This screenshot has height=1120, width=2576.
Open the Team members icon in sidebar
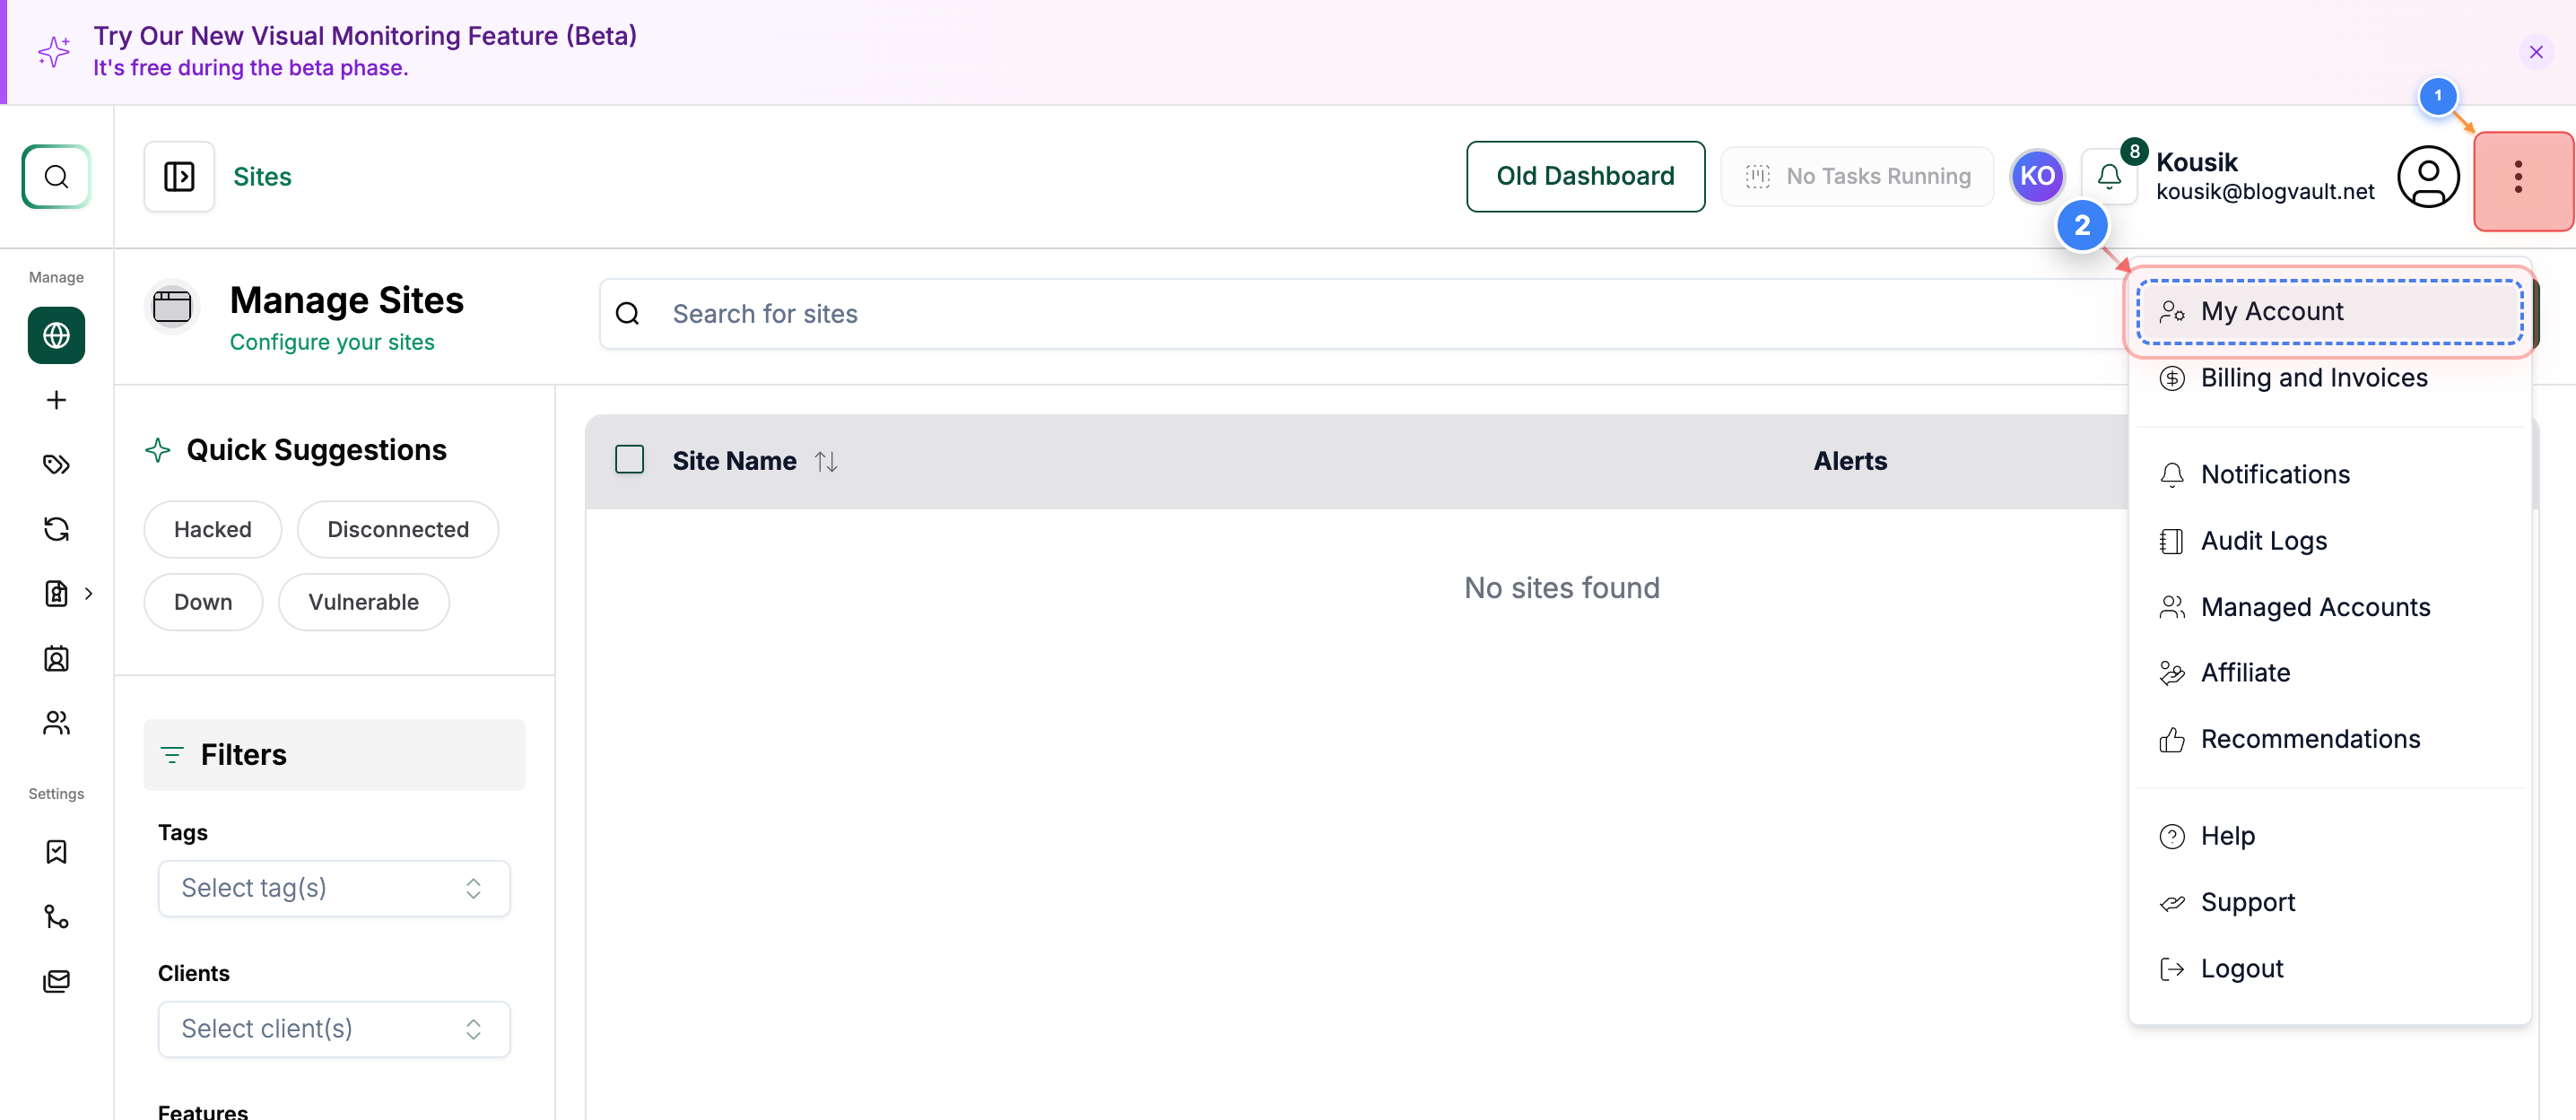tap(56, 722)
